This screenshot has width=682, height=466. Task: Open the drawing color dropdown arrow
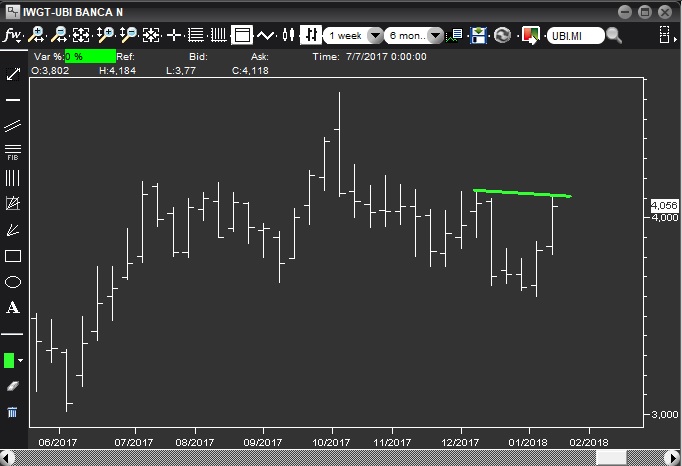(20, 360)
